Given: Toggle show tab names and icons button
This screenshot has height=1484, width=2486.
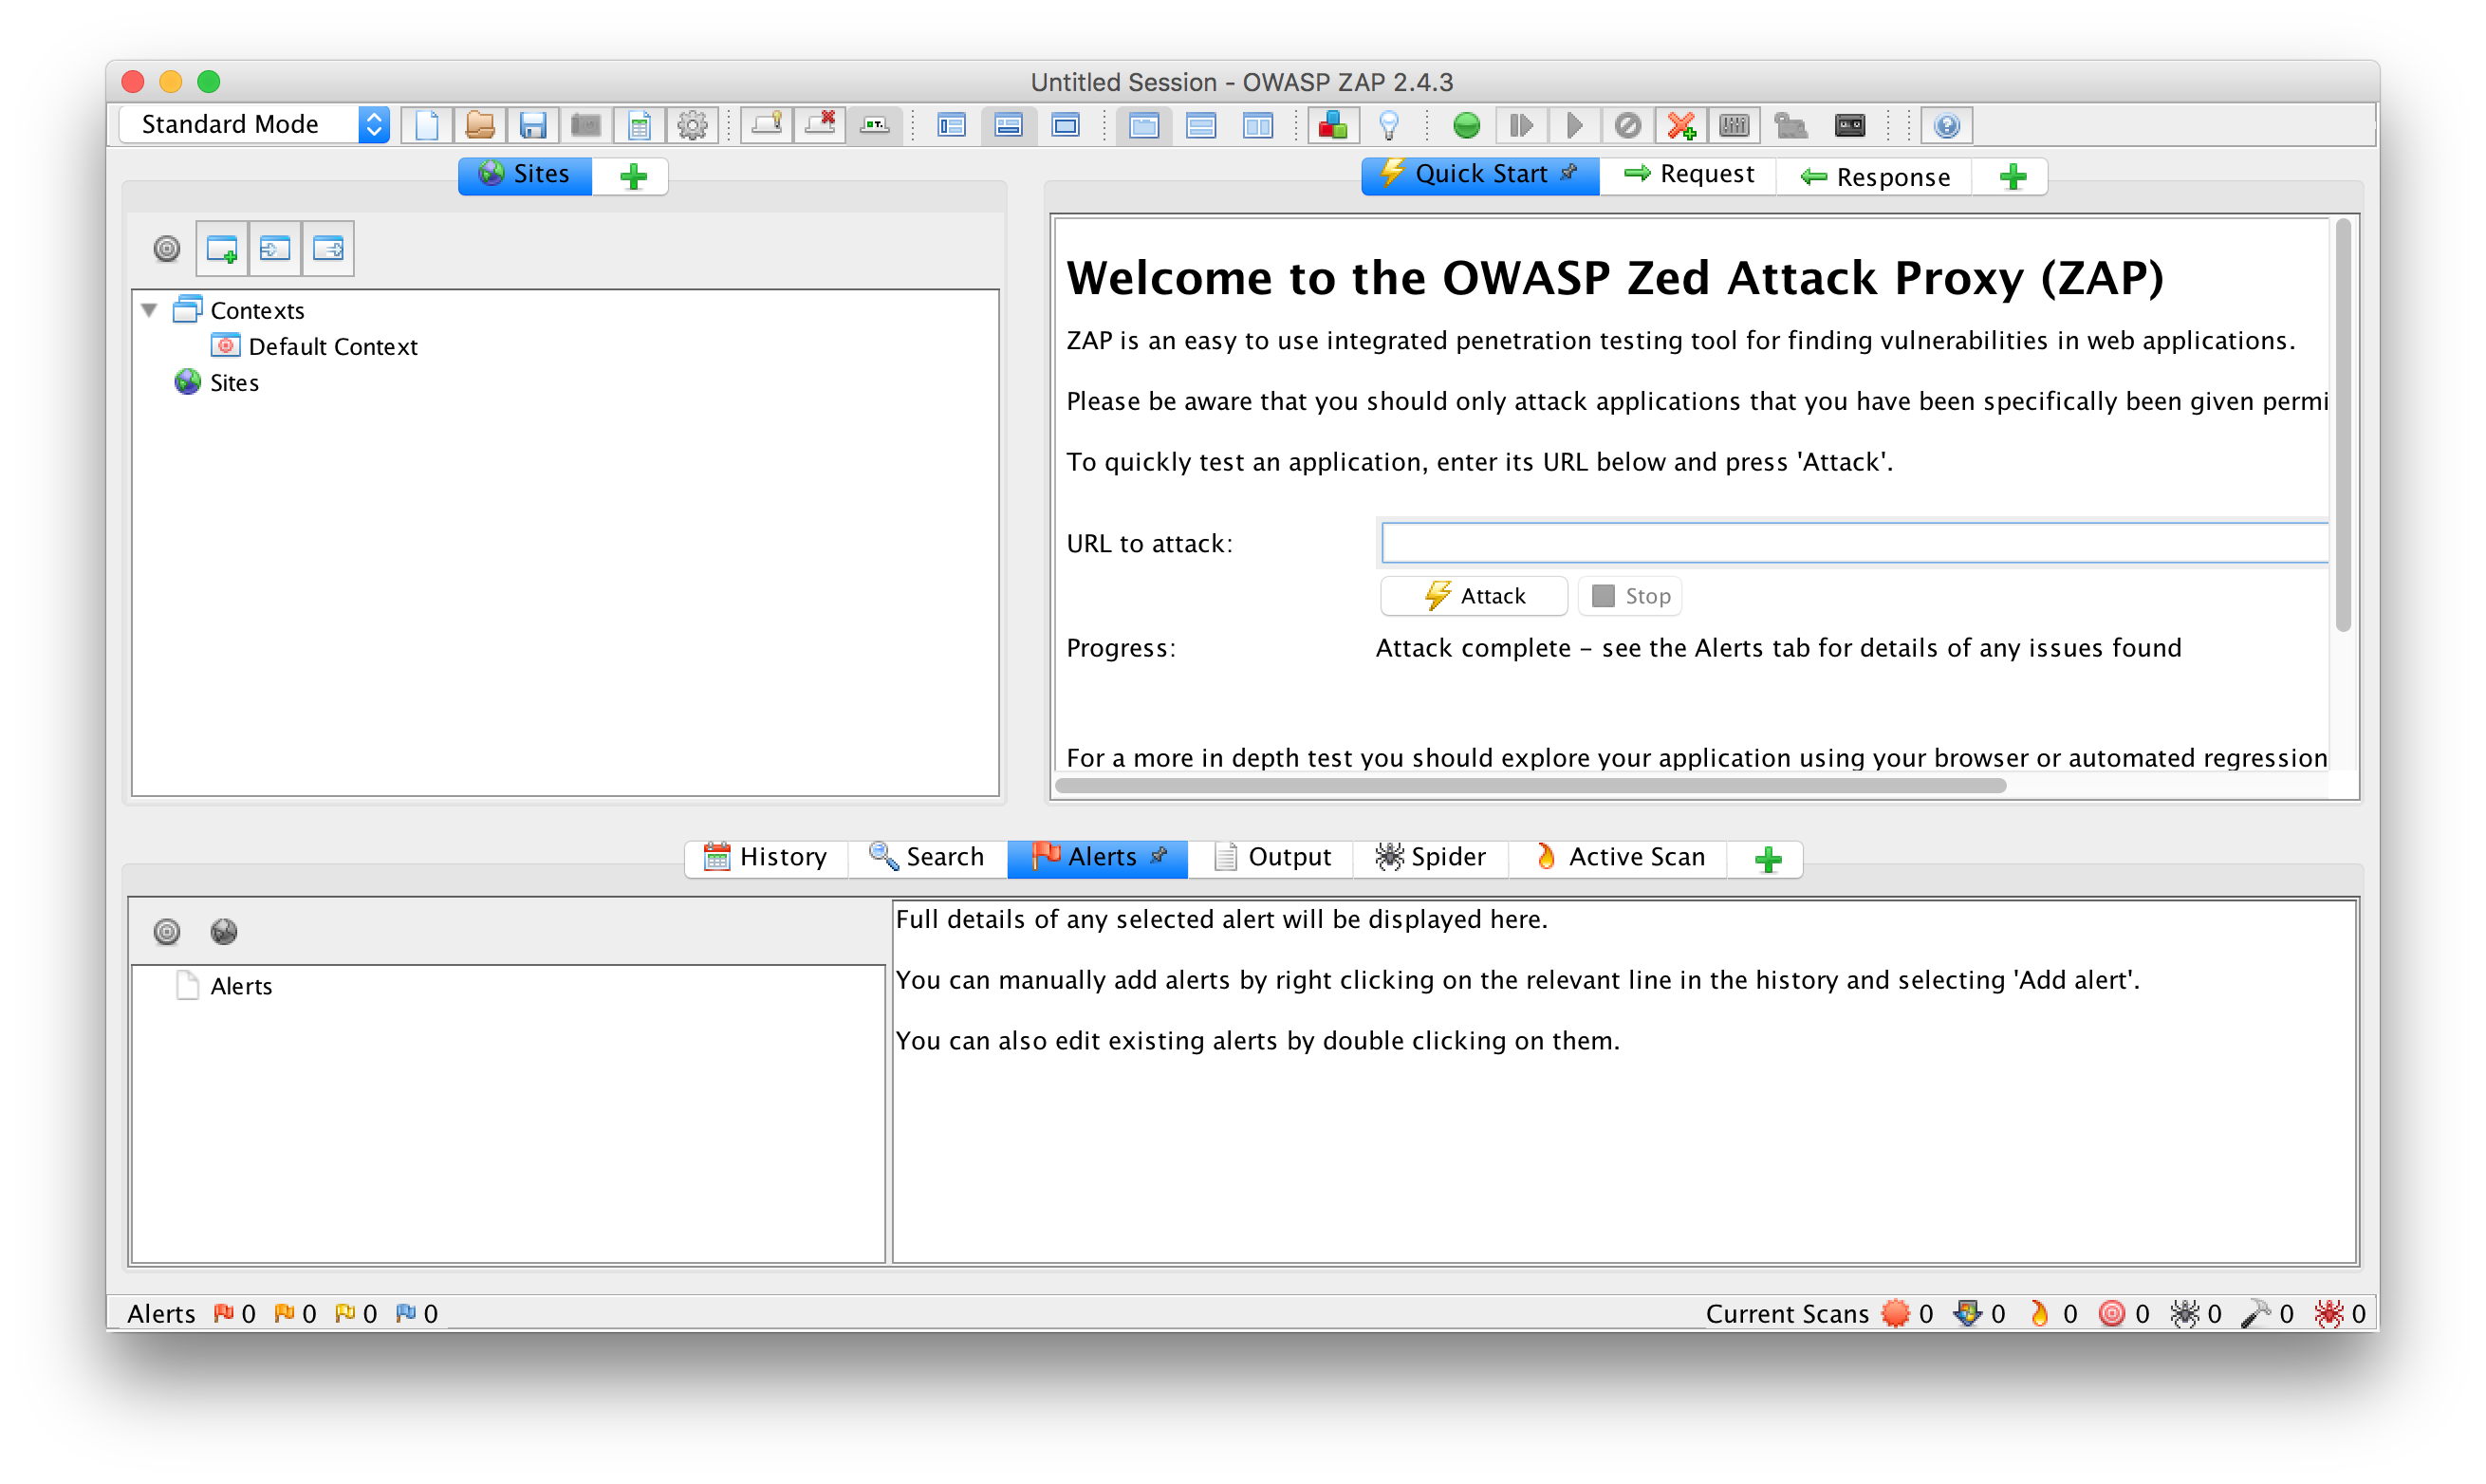Looking at the screenshot, I should [874, 125].
